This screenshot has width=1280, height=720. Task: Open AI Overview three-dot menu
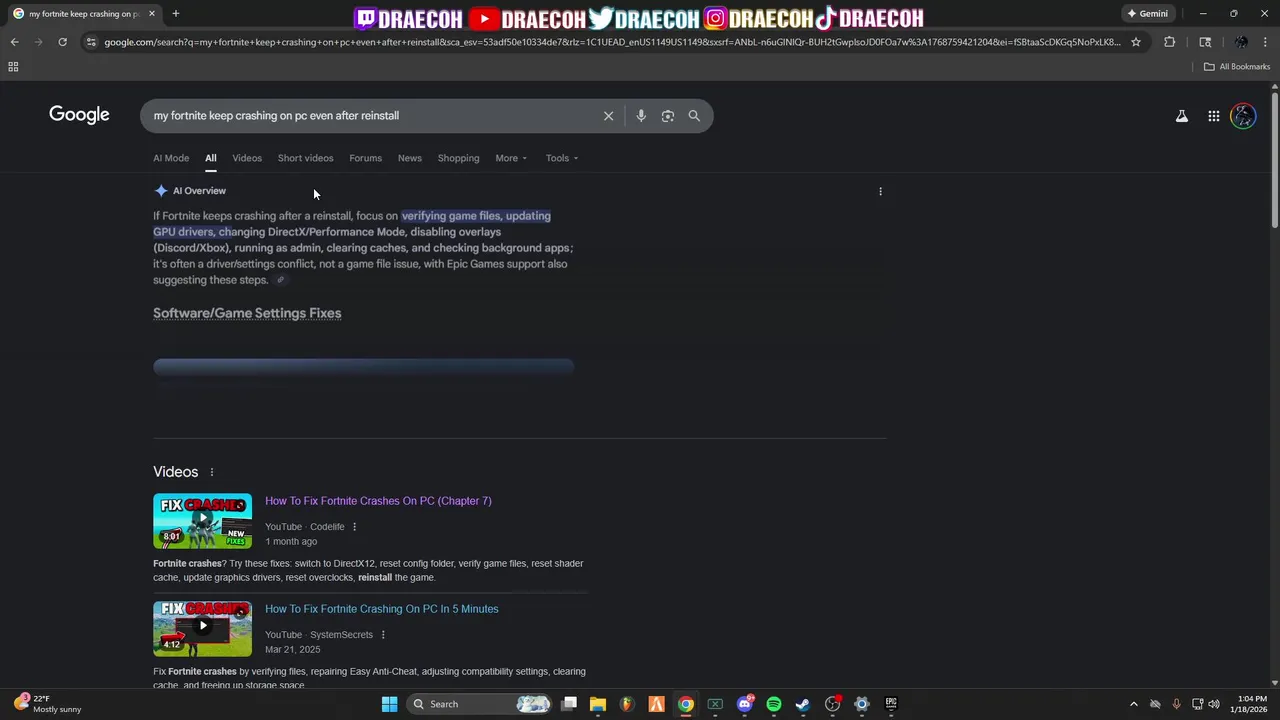[880, 191]
